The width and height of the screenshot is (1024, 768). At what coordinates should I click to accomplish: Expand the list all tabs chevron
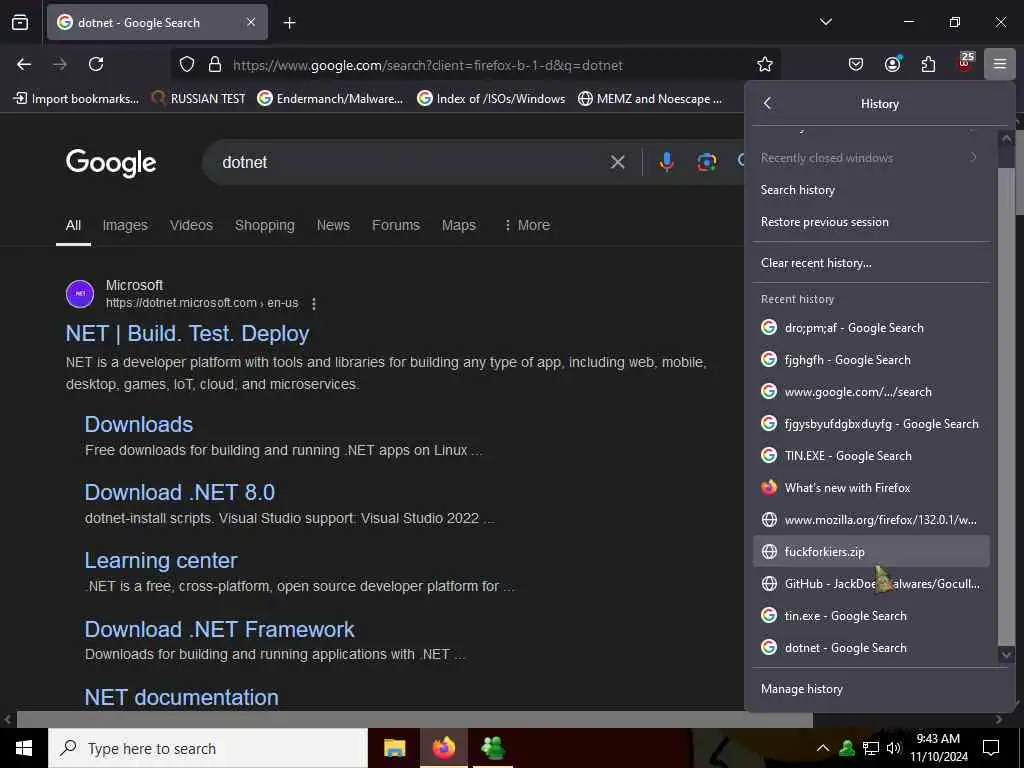(x=825, y=22)
